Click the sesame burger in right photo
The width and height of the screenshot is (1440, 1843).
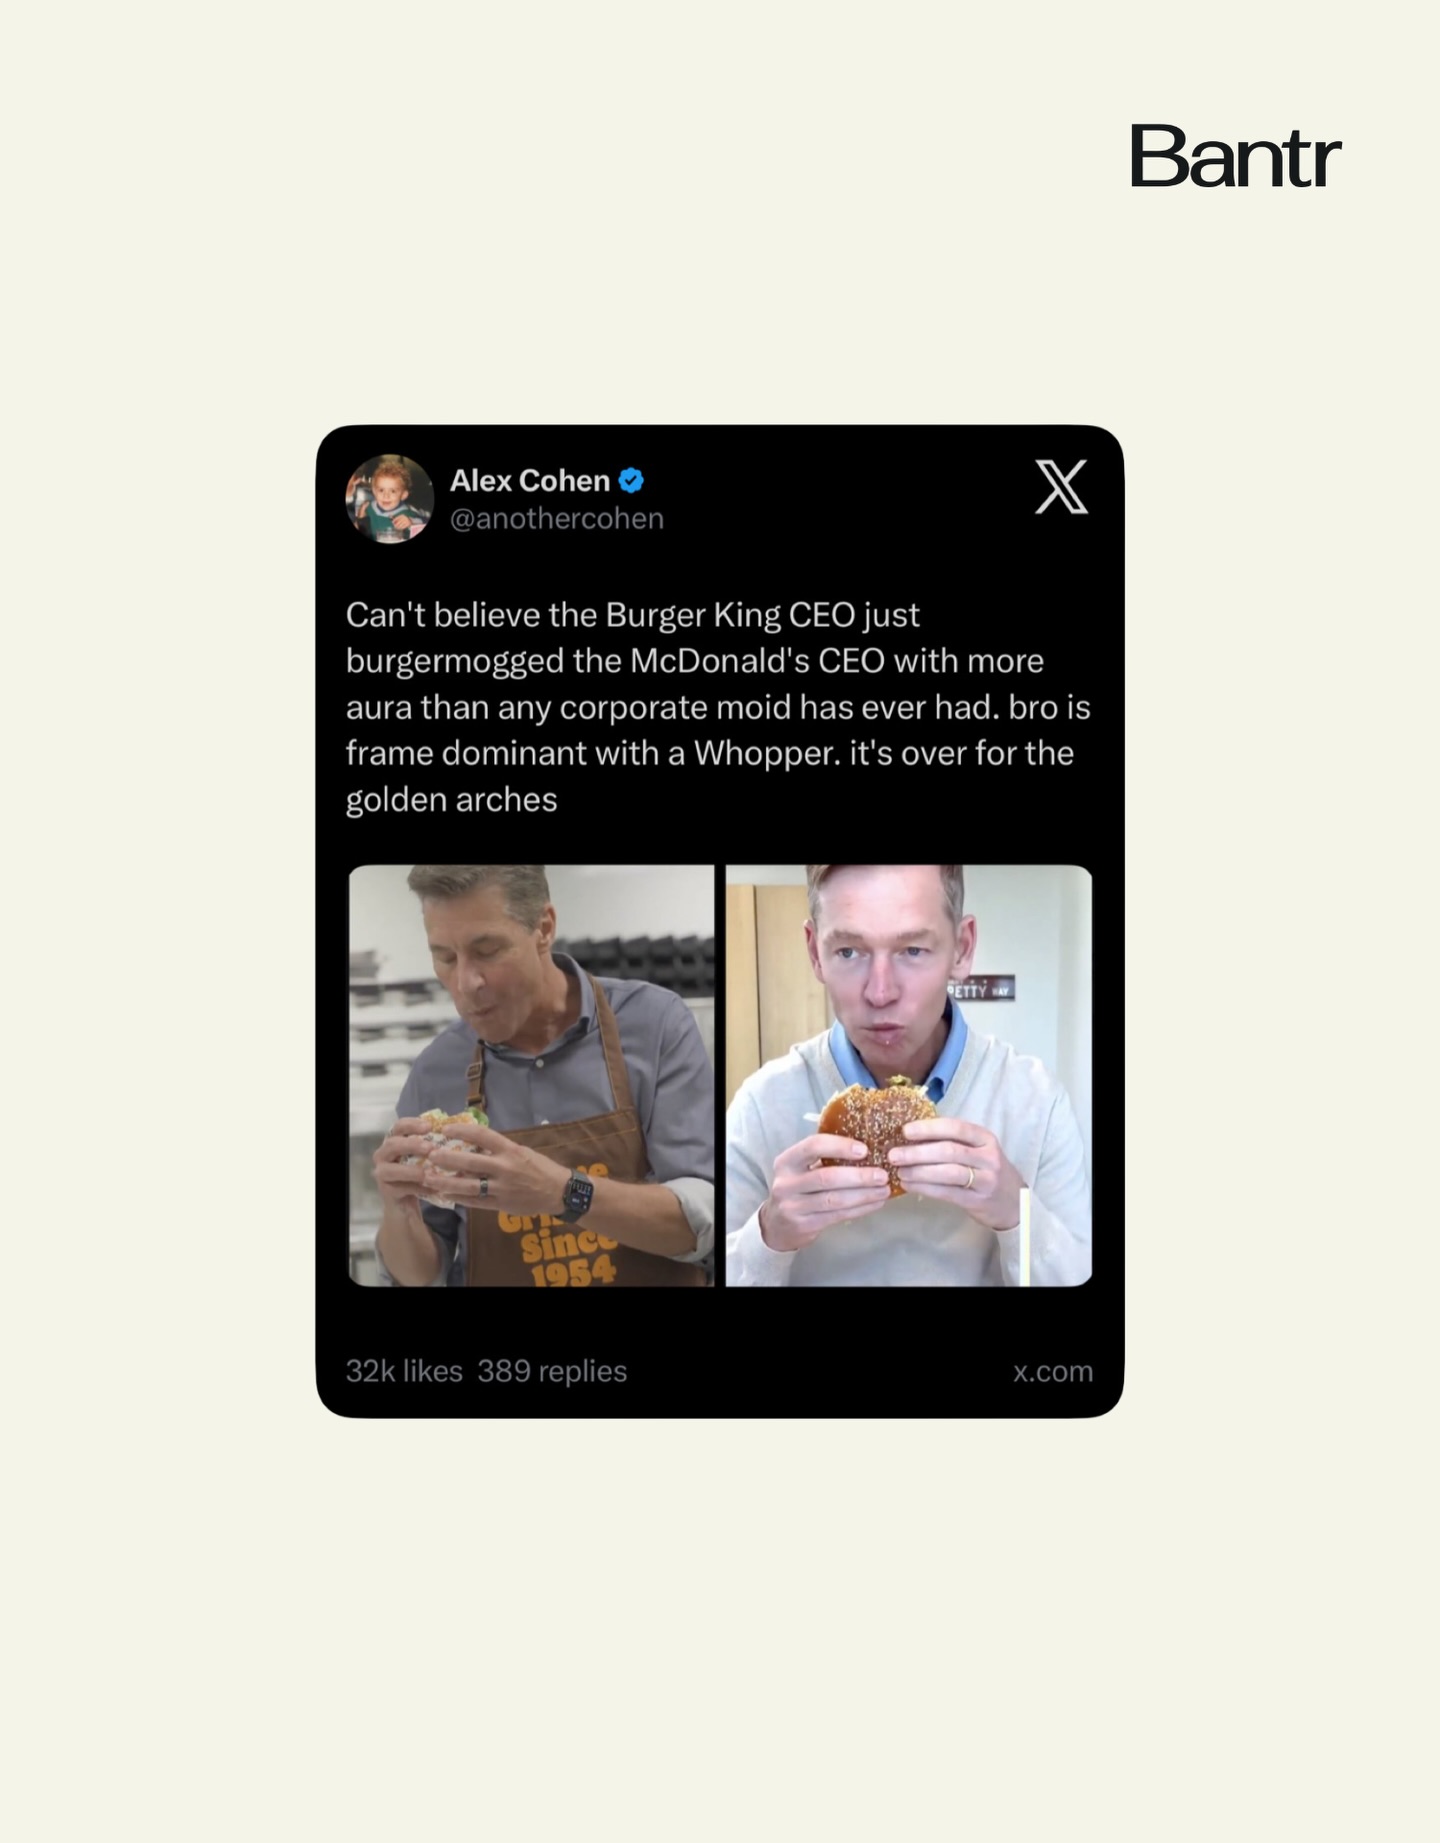(877, 1130)
